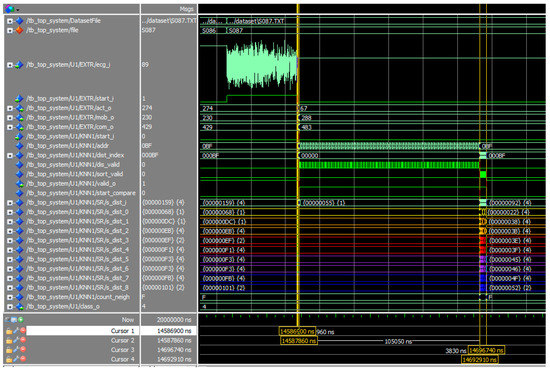
Task: Expand the KNN1/dist_index signal
Action: point(10,155)
